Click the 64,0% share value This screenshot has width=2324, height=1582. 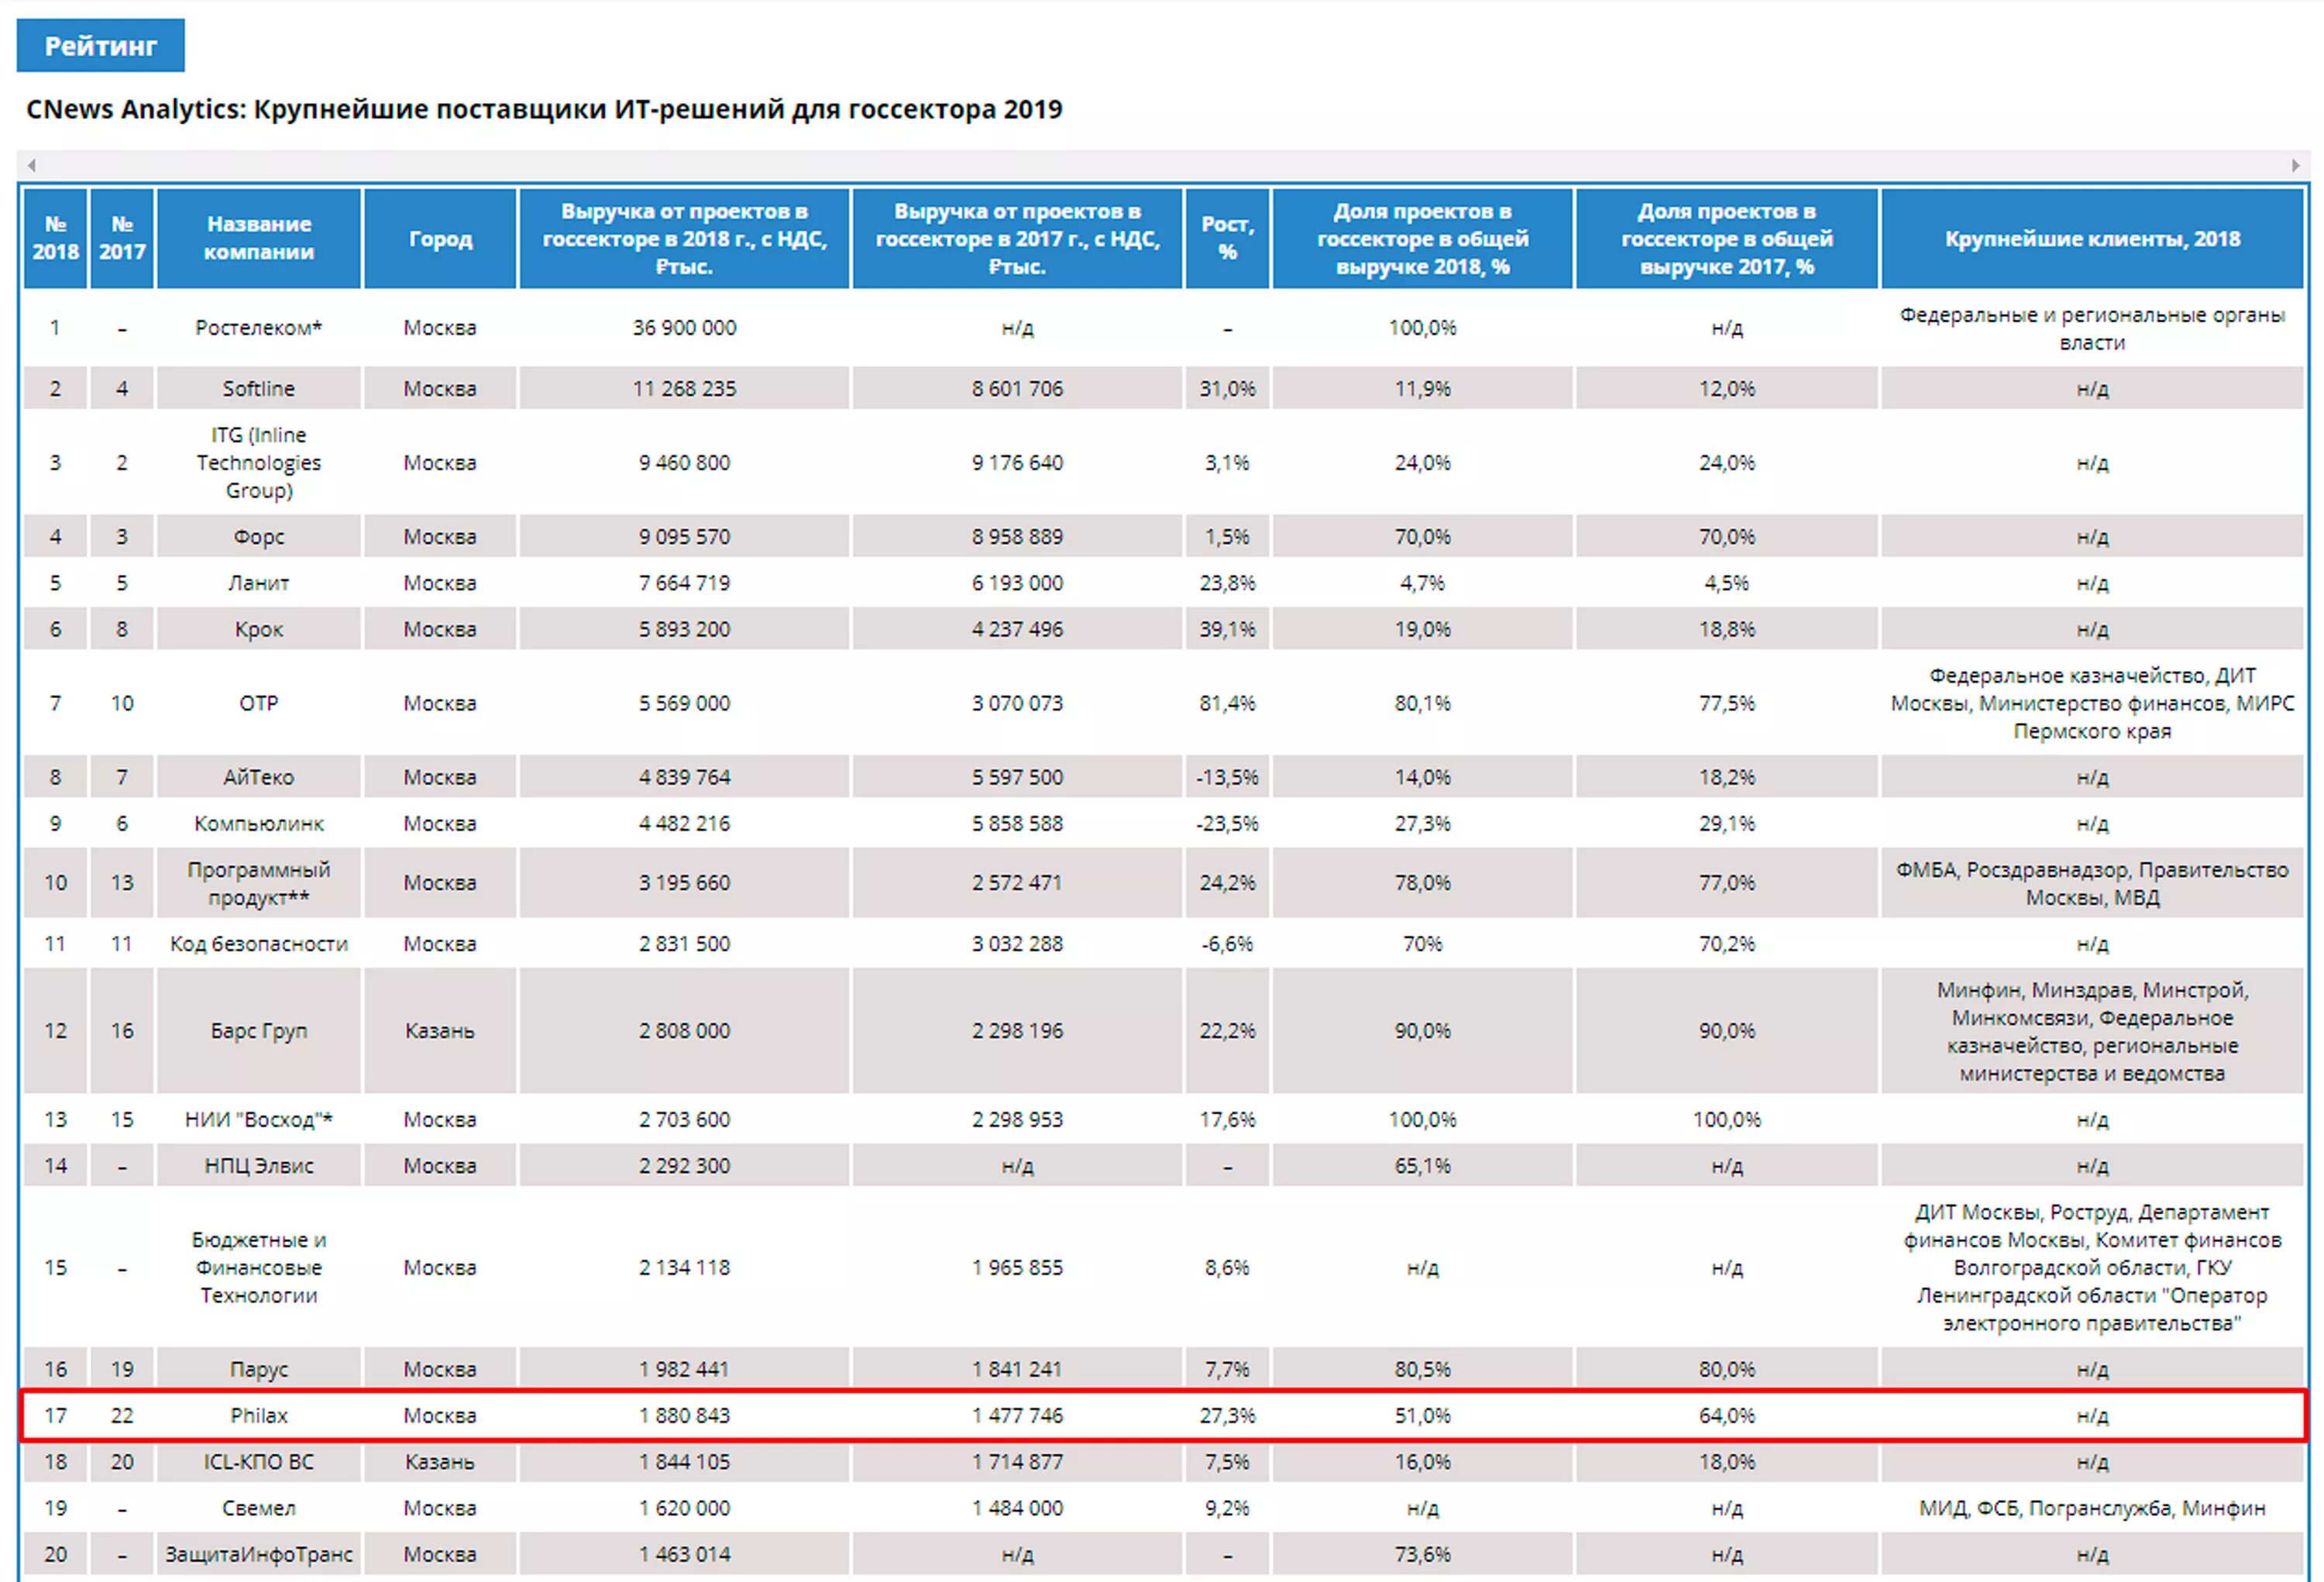1726,1415
